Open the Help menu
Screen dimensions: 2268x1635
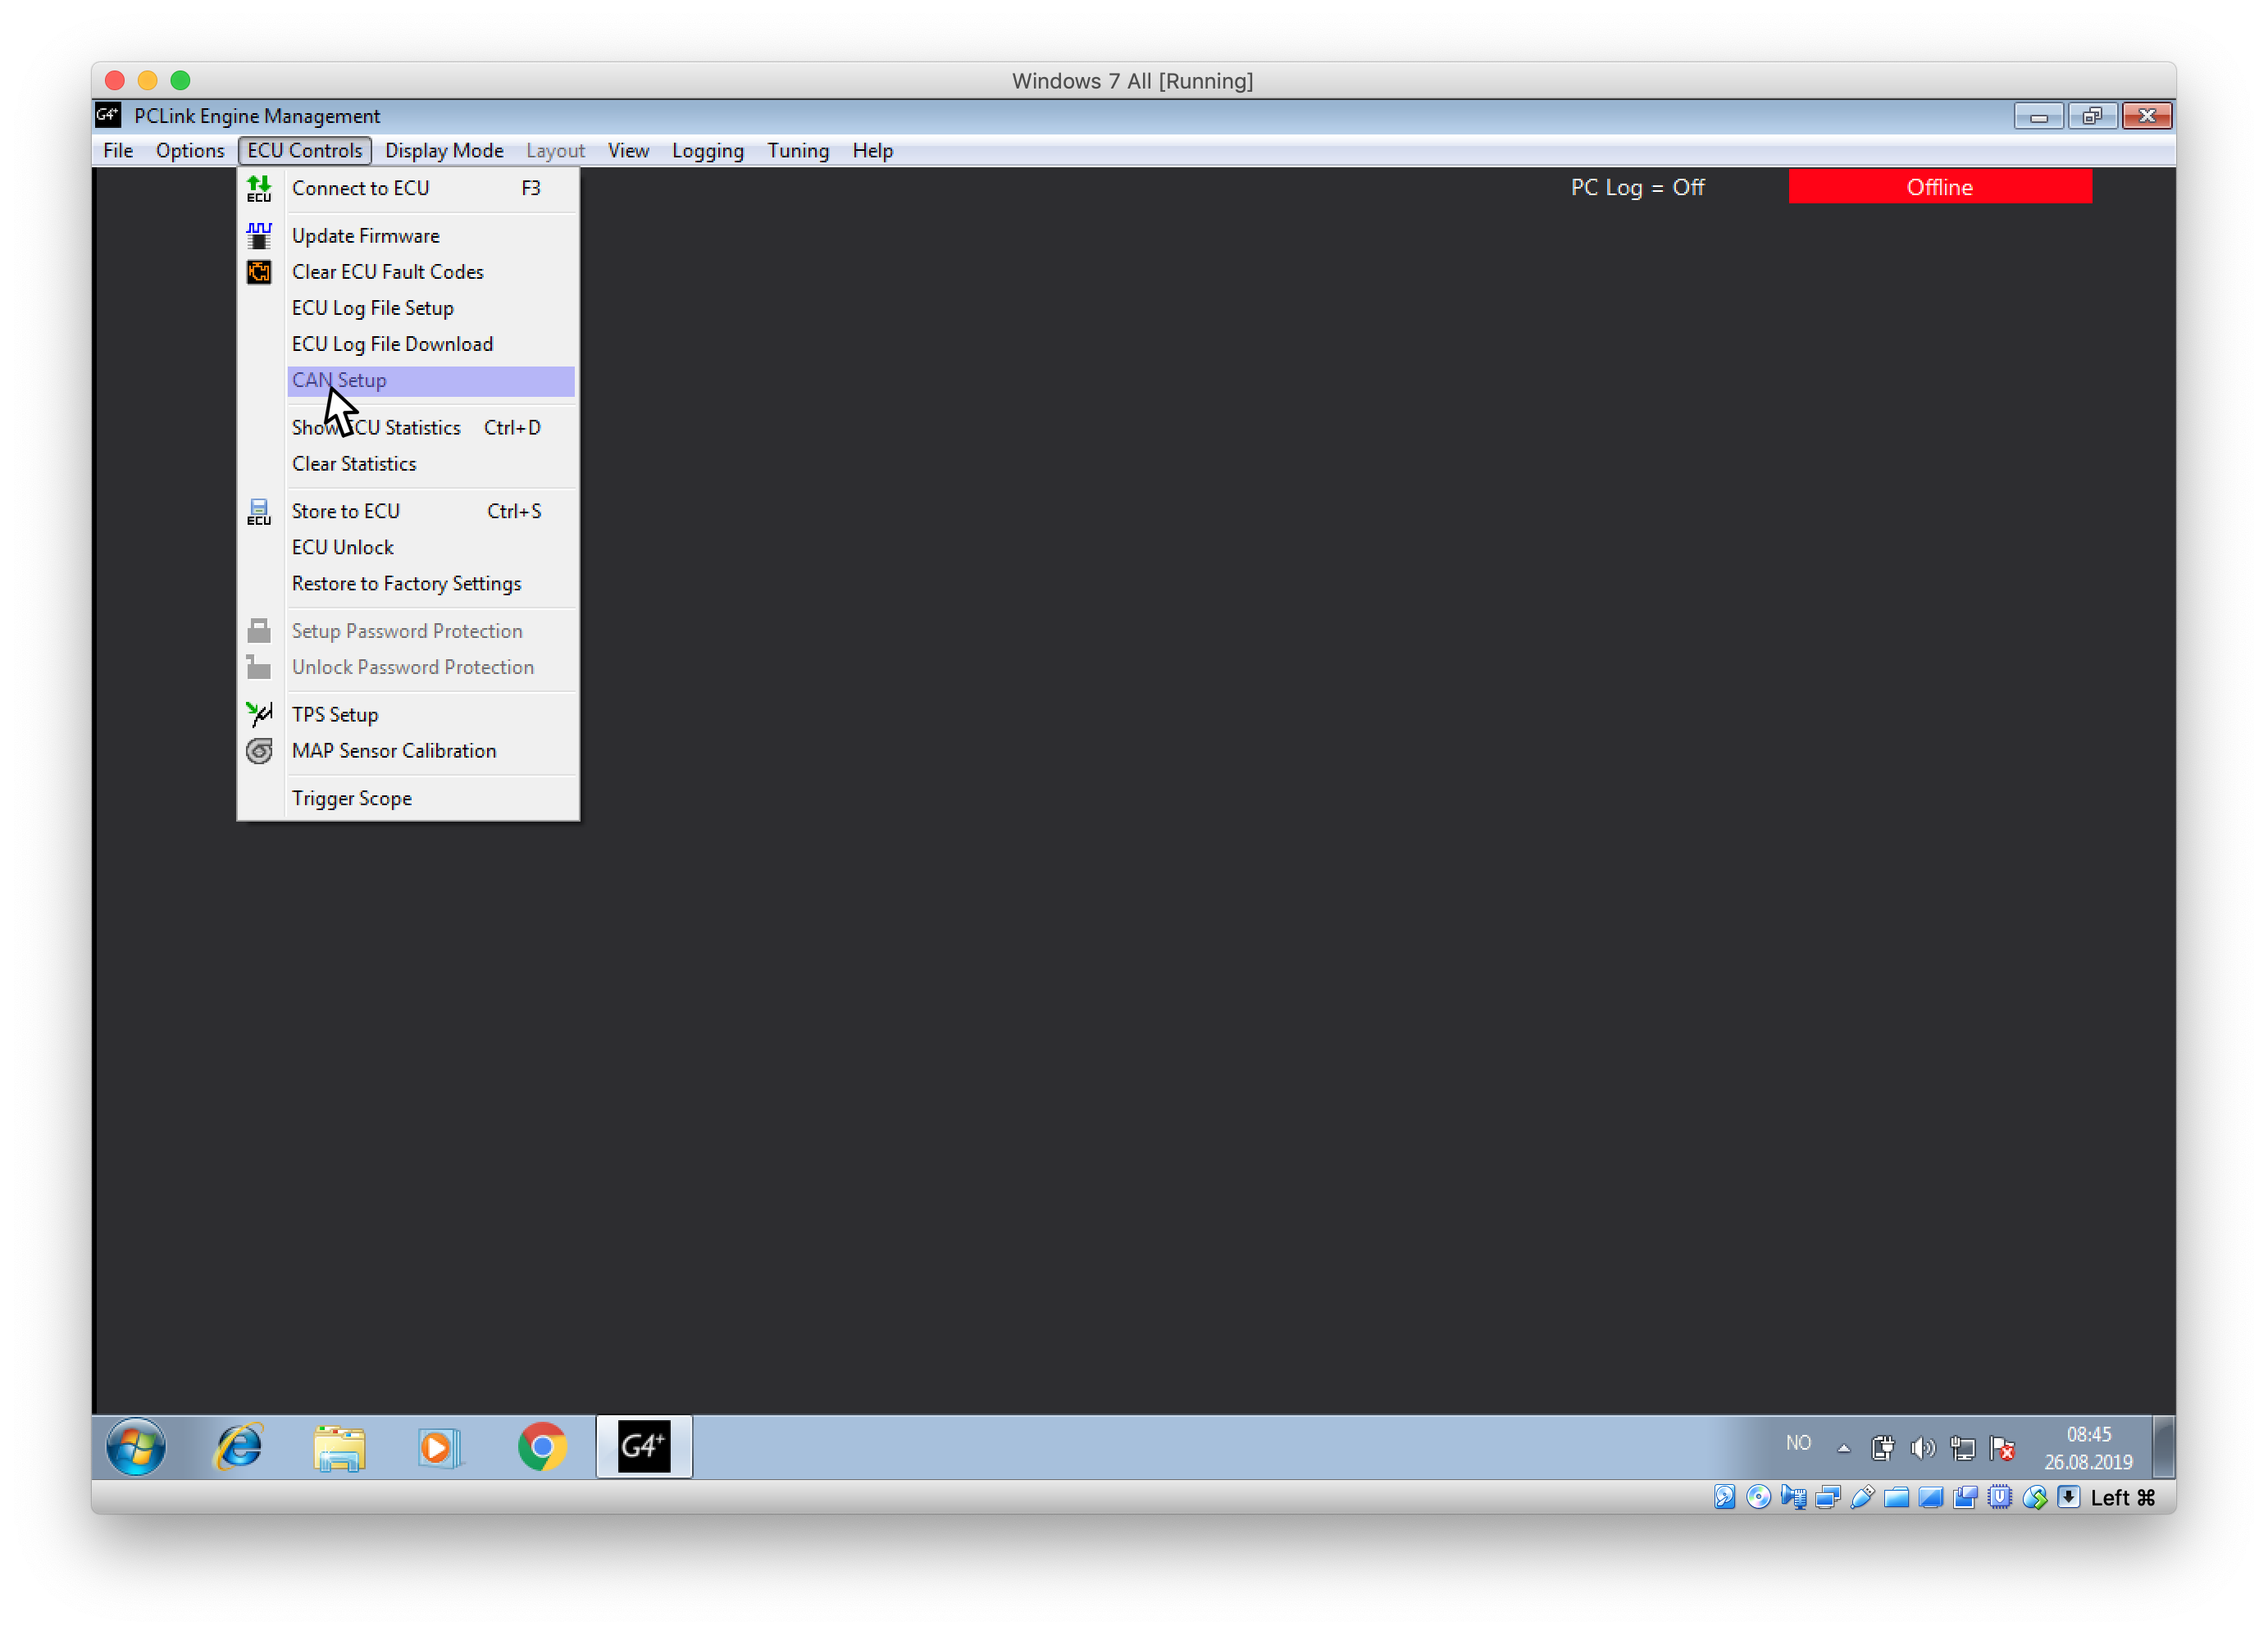point(872,151)
